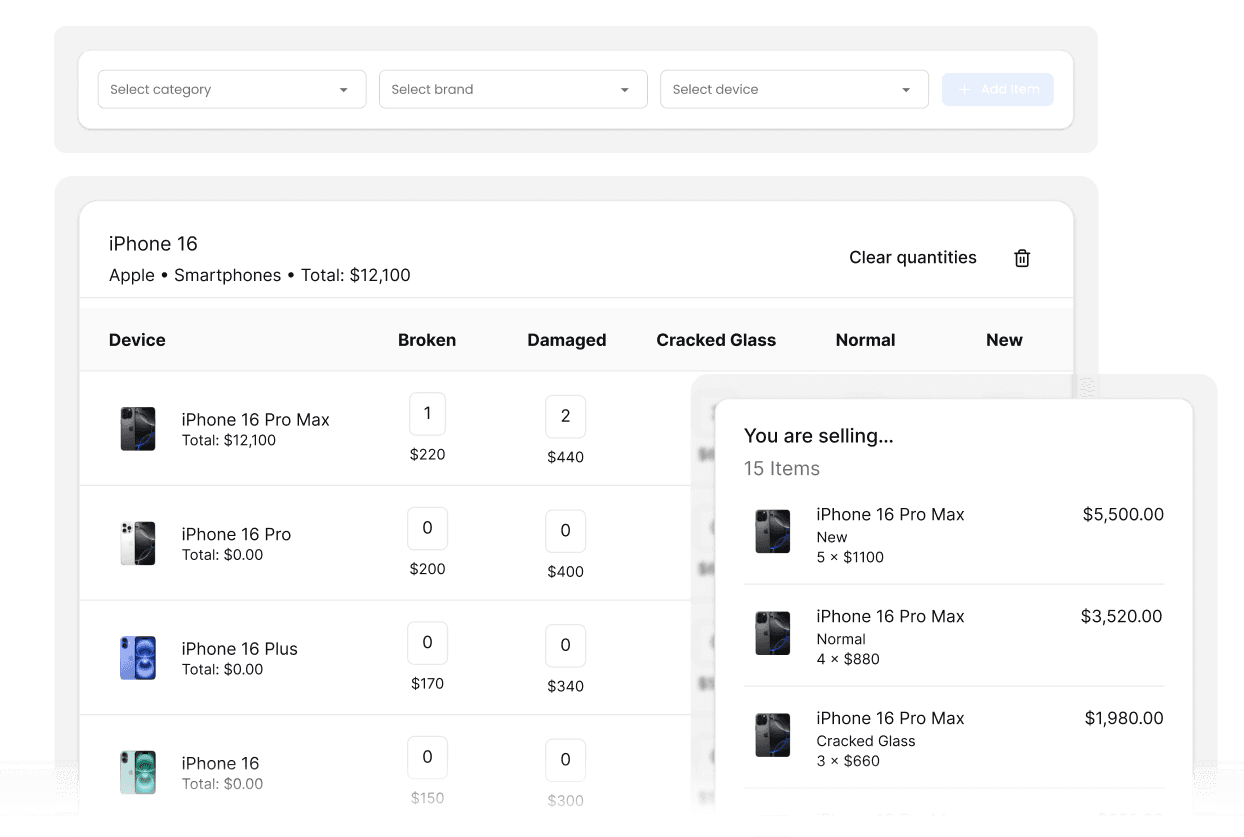The image size is (1244, 837).
Task: Click iPhone 16 Plus Broken quantity field
Action: [427, 643]
